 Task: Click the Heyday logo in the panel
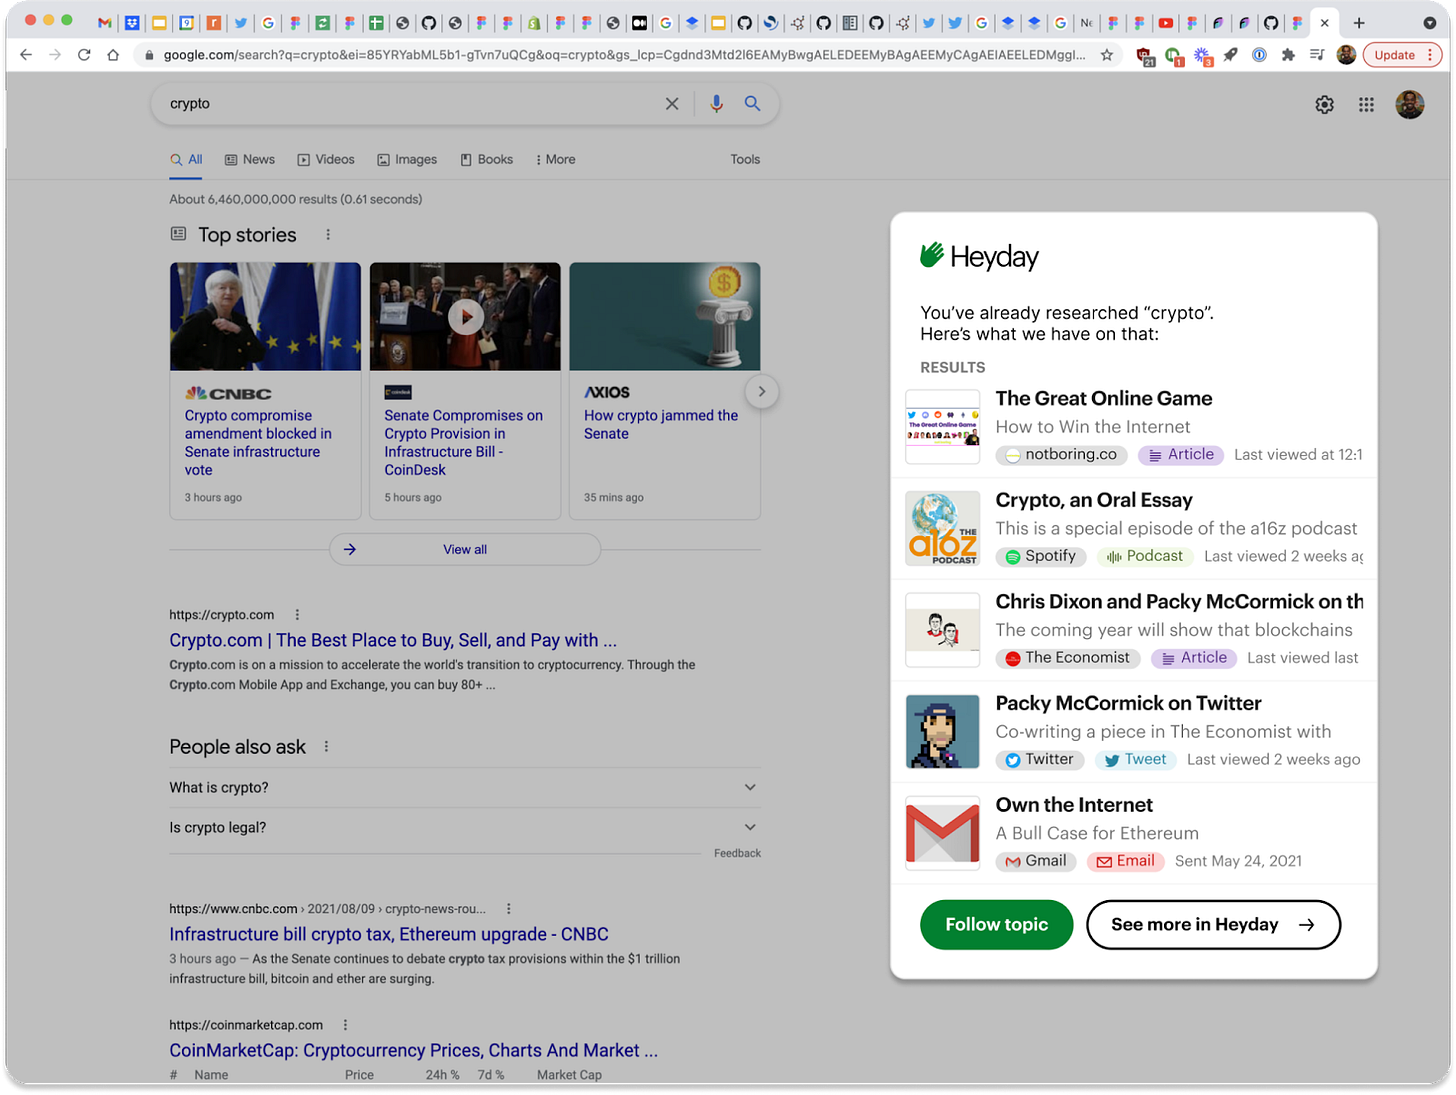[x=979, y=257]
